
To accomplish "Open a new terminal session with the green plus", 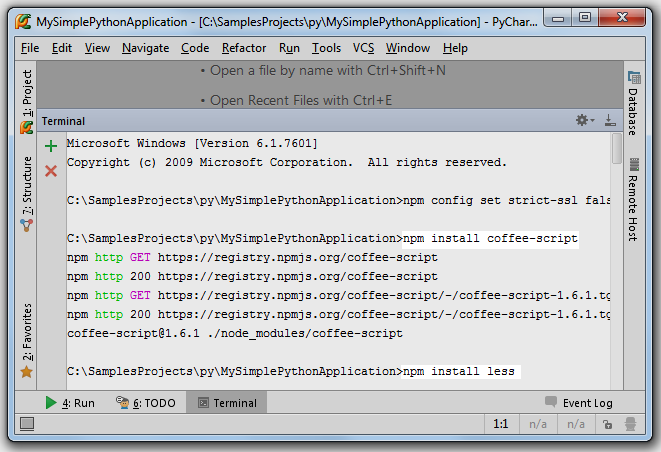I will (51, 146).
